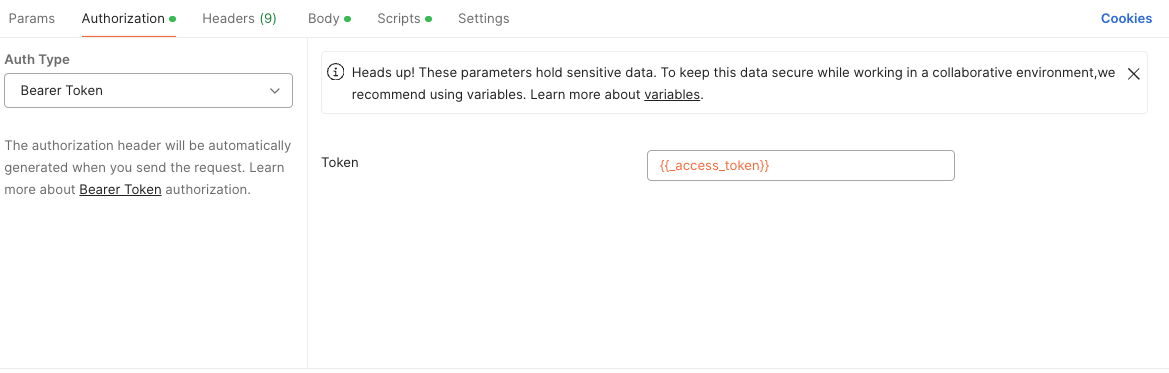Dismiss the sensitive data warning banner
Image resolution: width=1169 pixels, height=373 pixels.
point(1133,74)
